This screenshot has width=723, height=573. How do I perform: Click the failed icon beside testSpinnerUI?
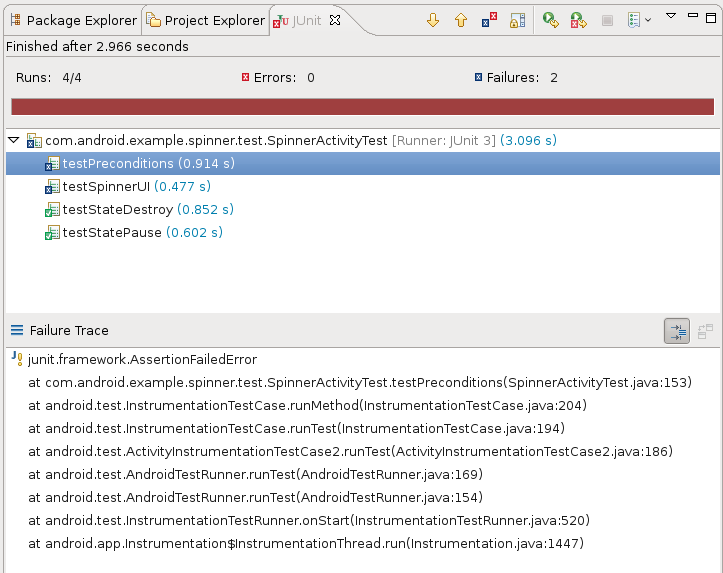[52, 187]
